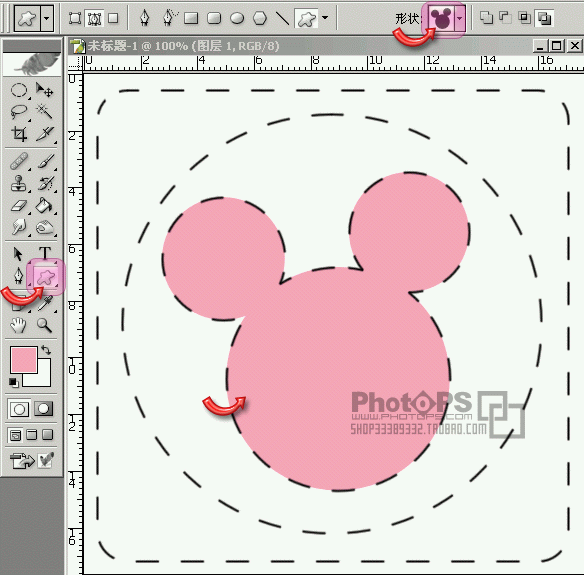Click the Mickey shape thumbnail in 形状 picker
Screen dimensions: 584x575
click(441, 18)
